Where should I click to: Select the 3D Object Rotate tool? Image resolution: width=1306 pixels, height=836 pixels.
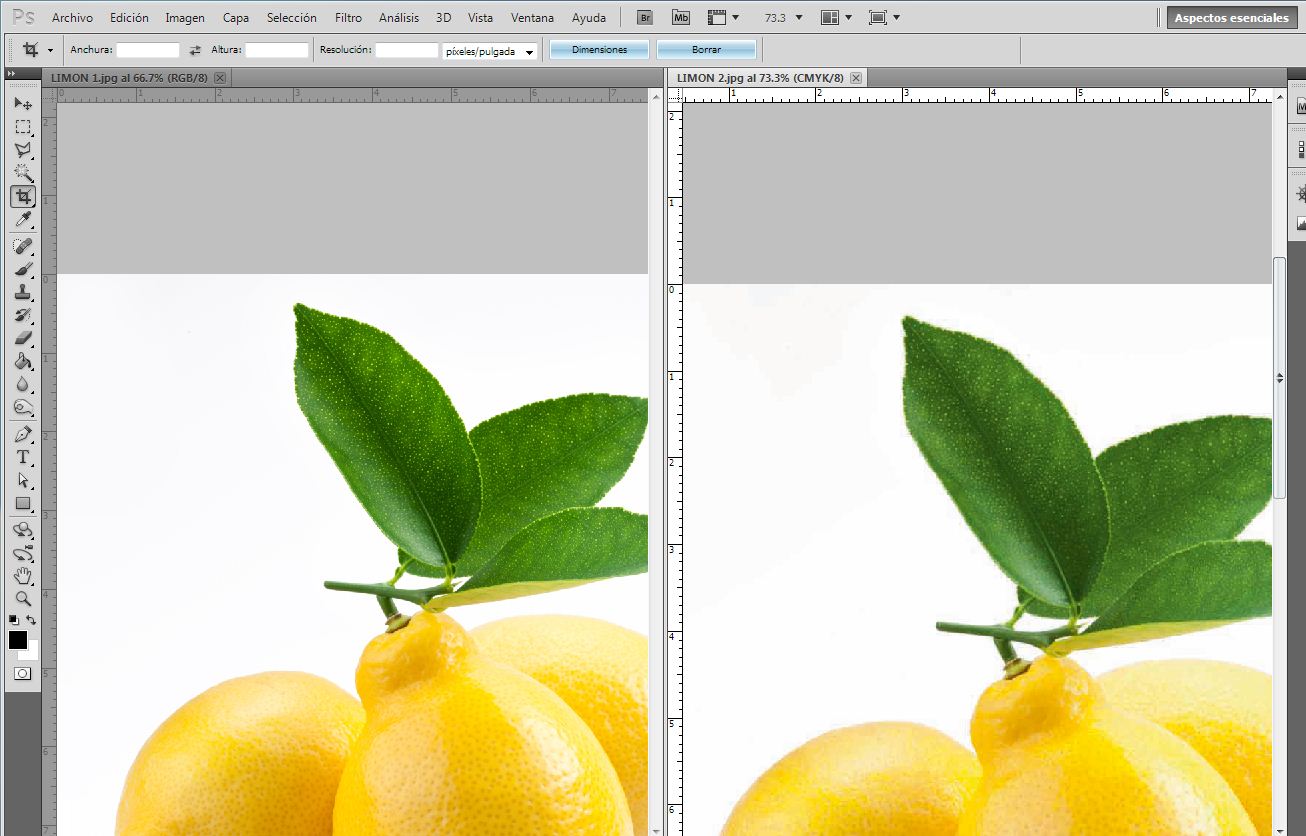click(23, 530)
